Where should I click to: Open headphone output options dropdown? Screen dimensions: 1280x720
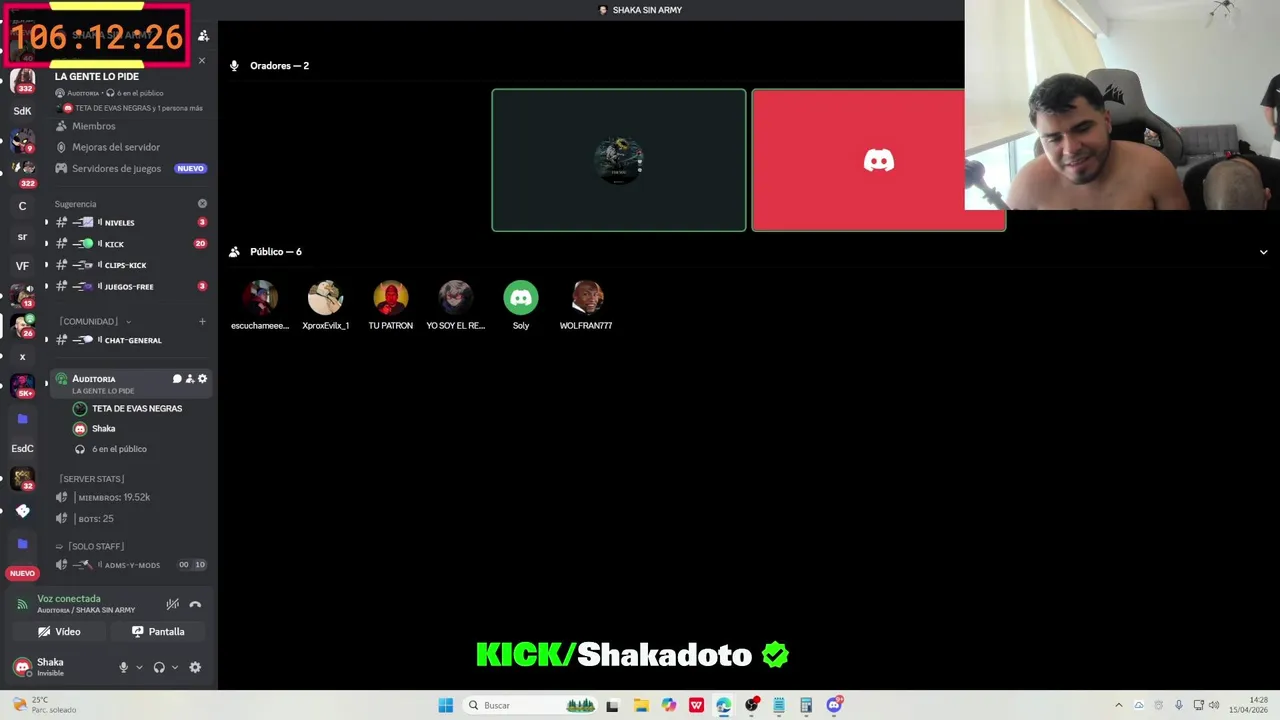174,667
